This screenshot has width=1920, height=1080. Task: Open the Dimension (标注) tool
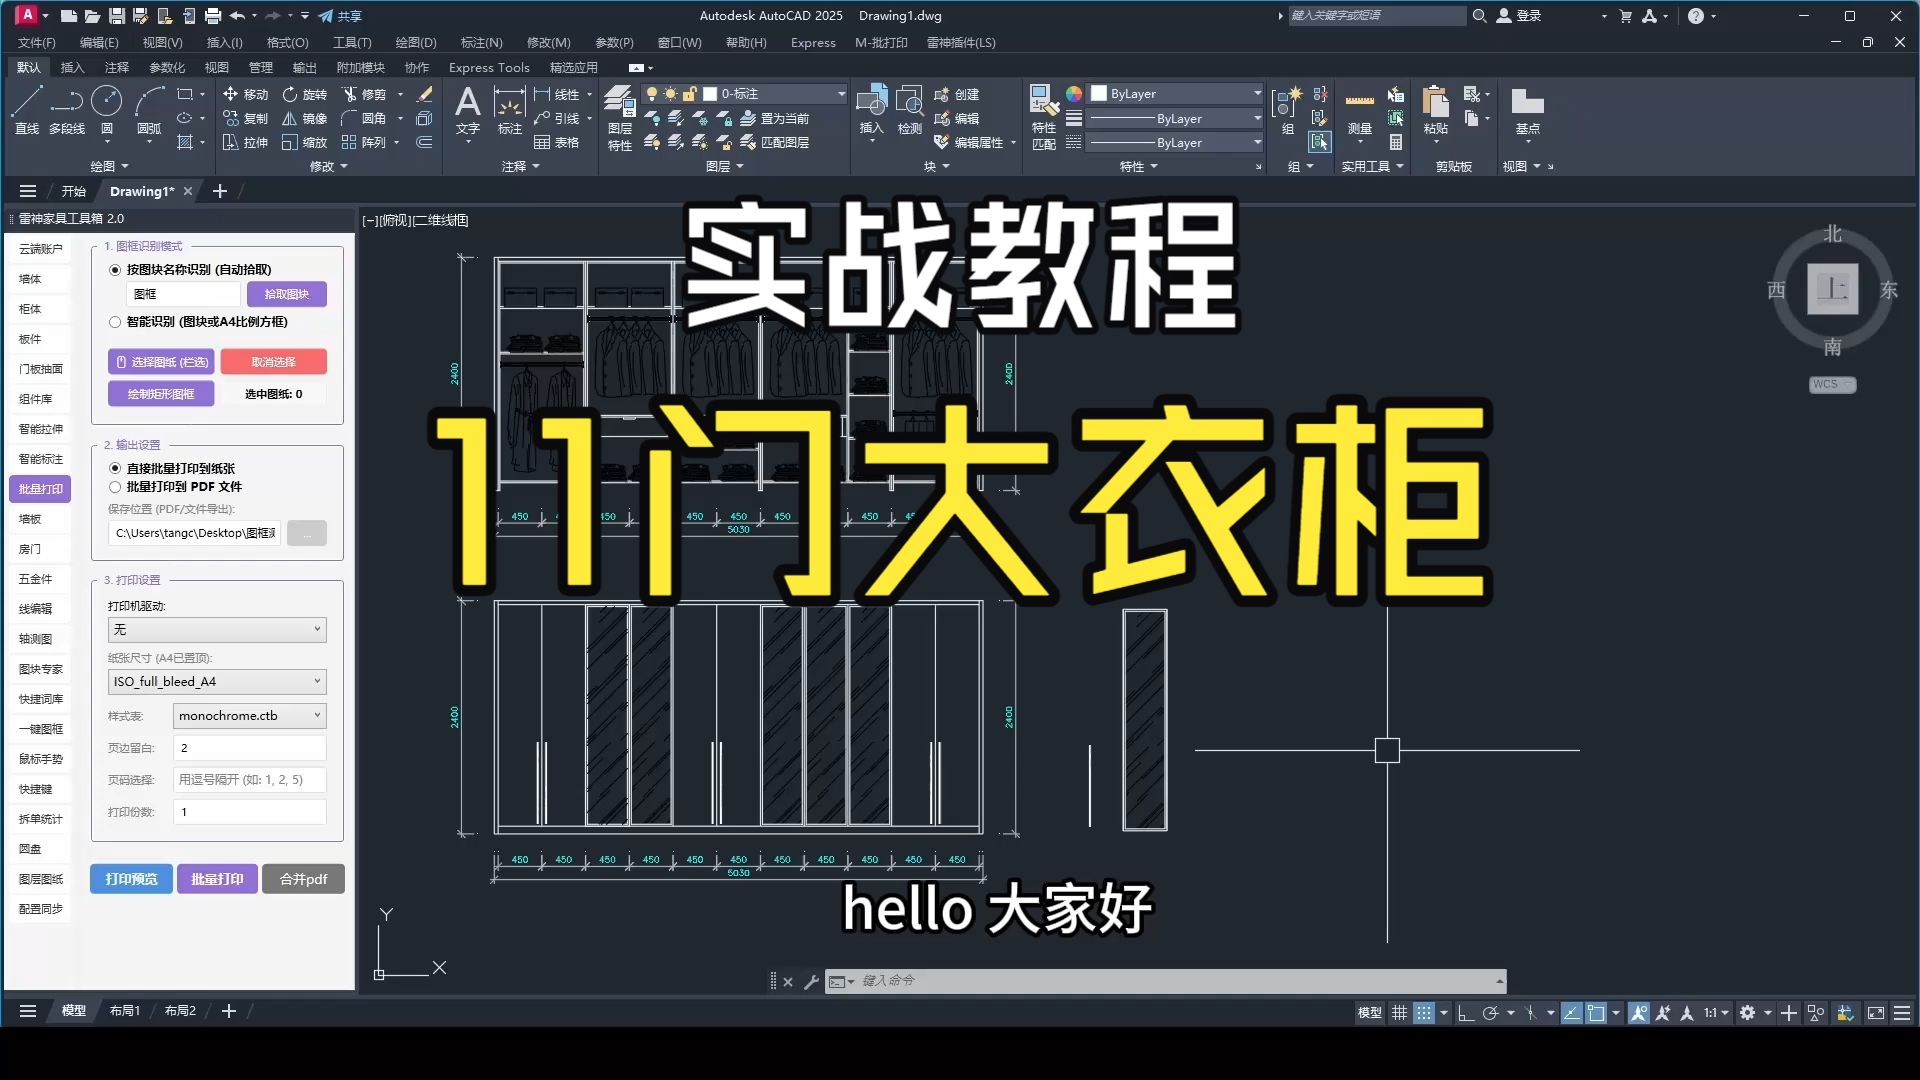[510, 110]
